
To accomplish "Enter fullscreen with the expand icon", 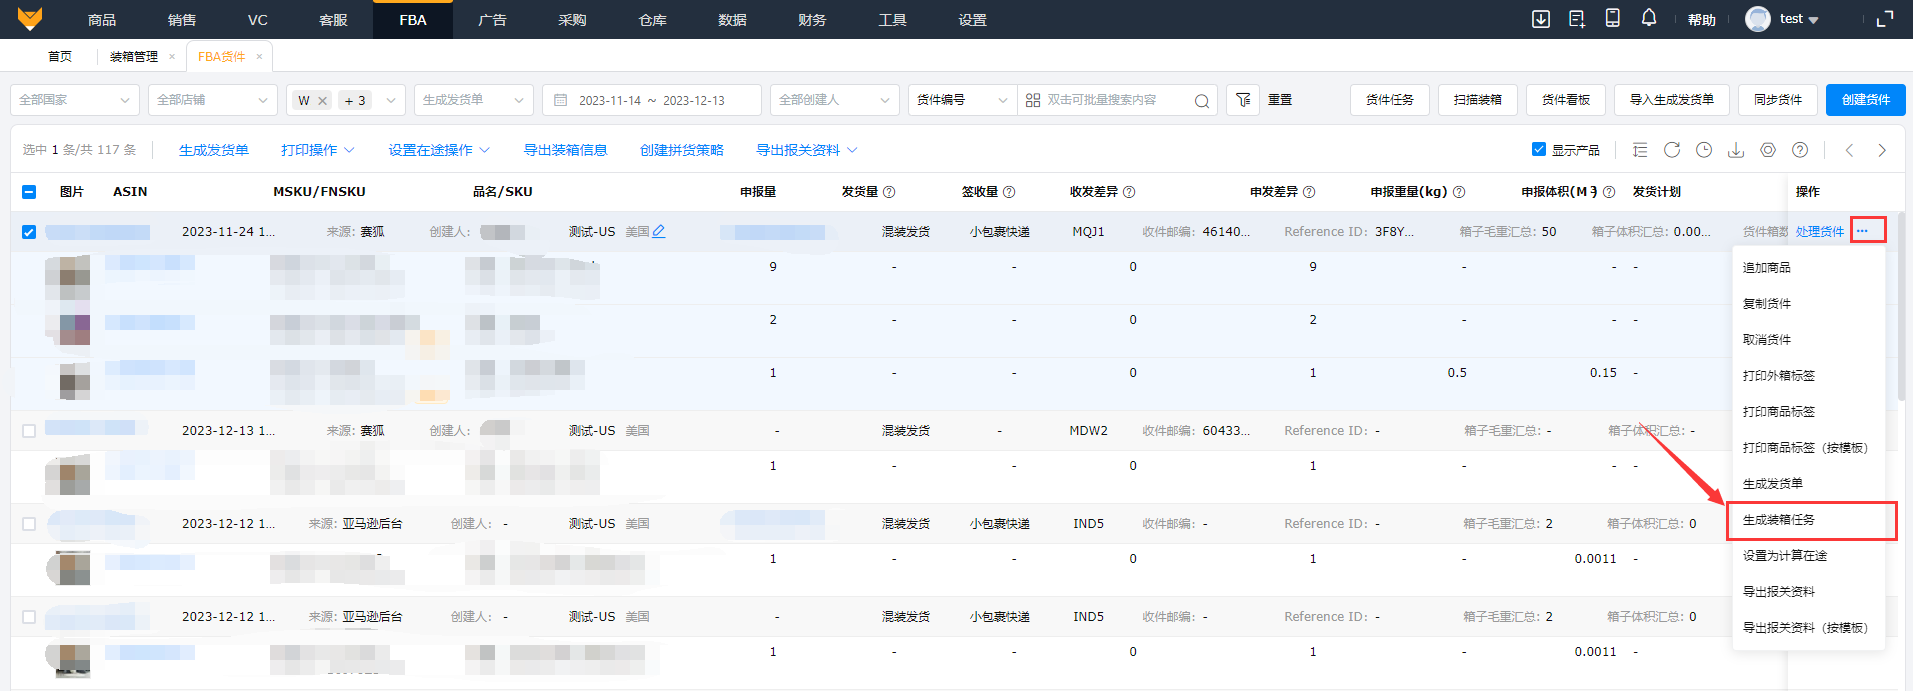I will tap(1885, 19).
